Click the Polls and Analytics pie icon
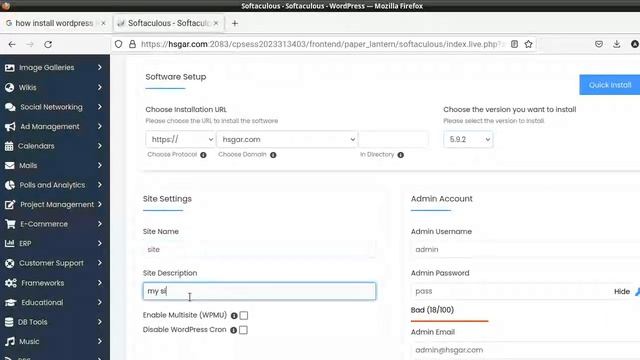This screenshot has width=640, height=360. click(x=10, y=185)
